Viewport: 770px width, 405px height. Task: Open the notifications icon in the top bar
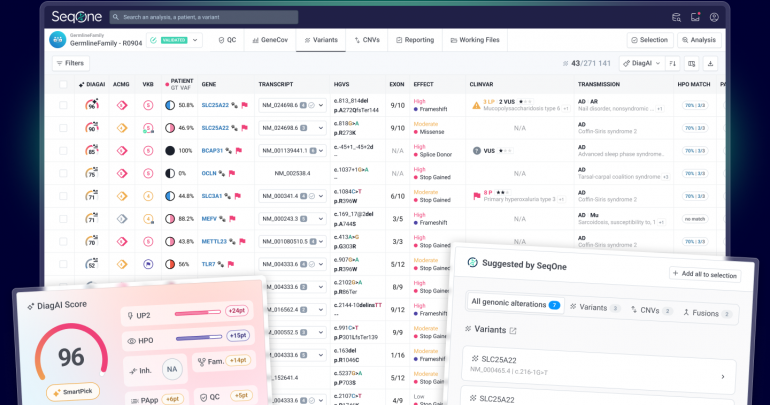[x=695, y=17]
